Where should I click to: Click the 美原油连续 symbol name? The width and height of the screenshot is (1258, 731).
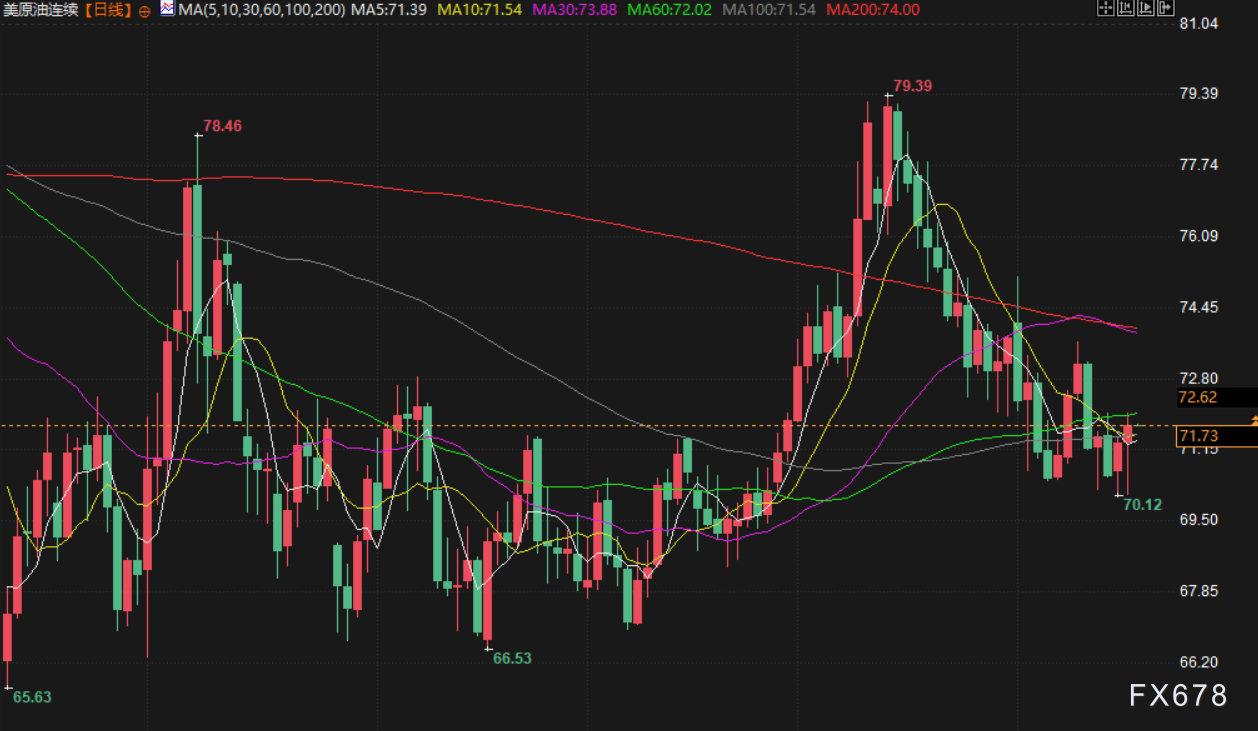[41, 10]
